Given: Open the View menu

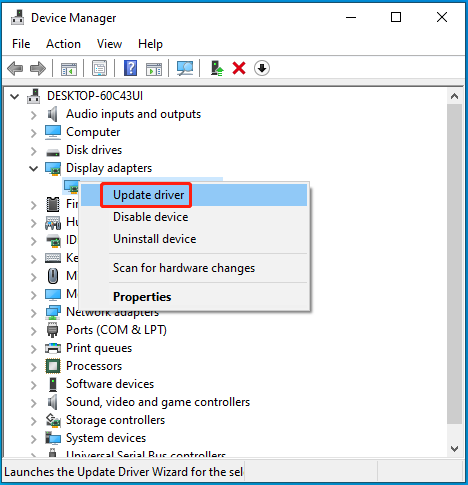Looking at the screenshot, I should 109,44.
